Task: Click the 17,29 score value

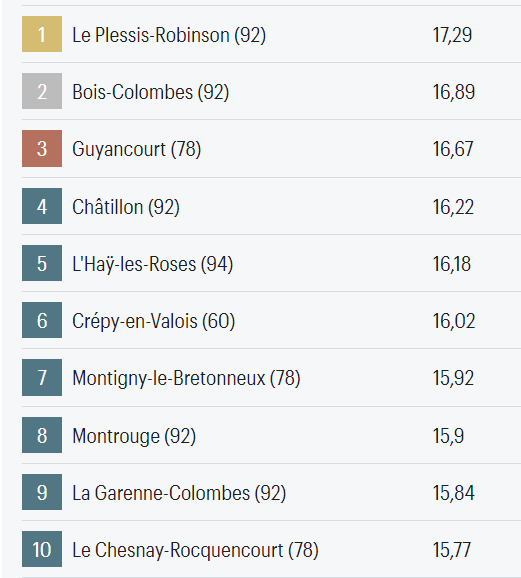Action: [452, 35]
